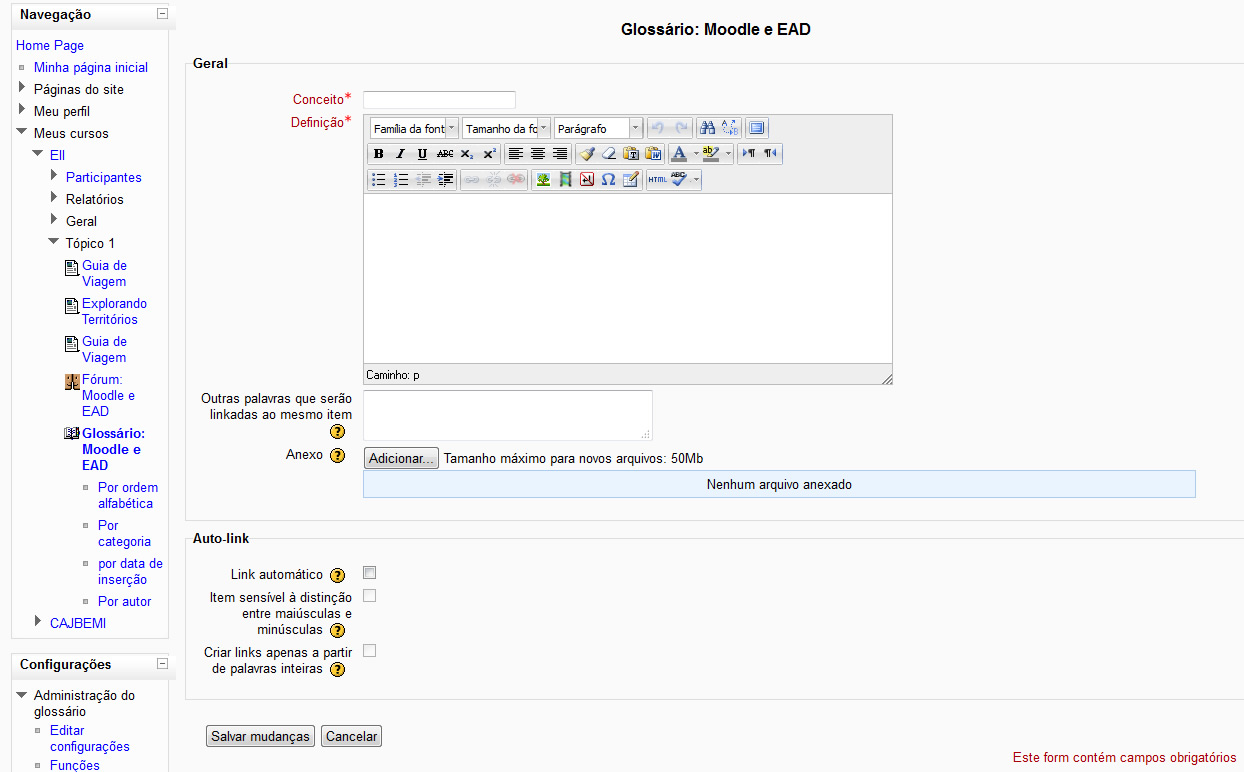Open help for Anexo field

[338, 456]
